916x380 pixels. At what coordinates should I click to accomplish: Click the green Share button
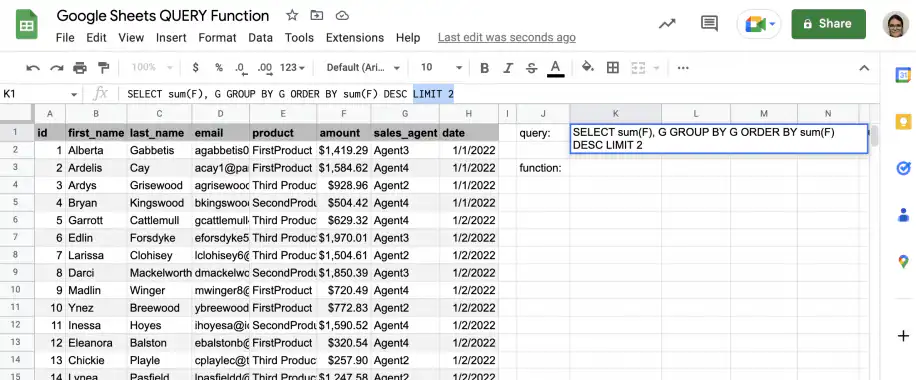pyautogui.click(x=828, y=24)
